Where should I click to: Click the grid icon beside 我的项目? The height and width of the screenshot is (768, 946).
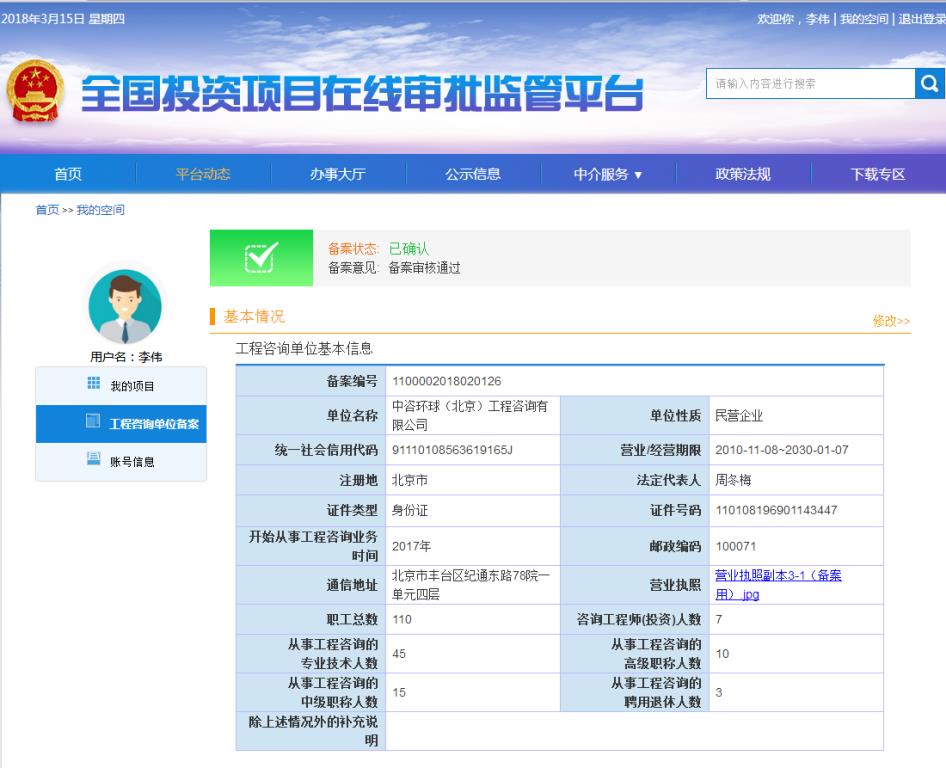[x=95, y=386]
